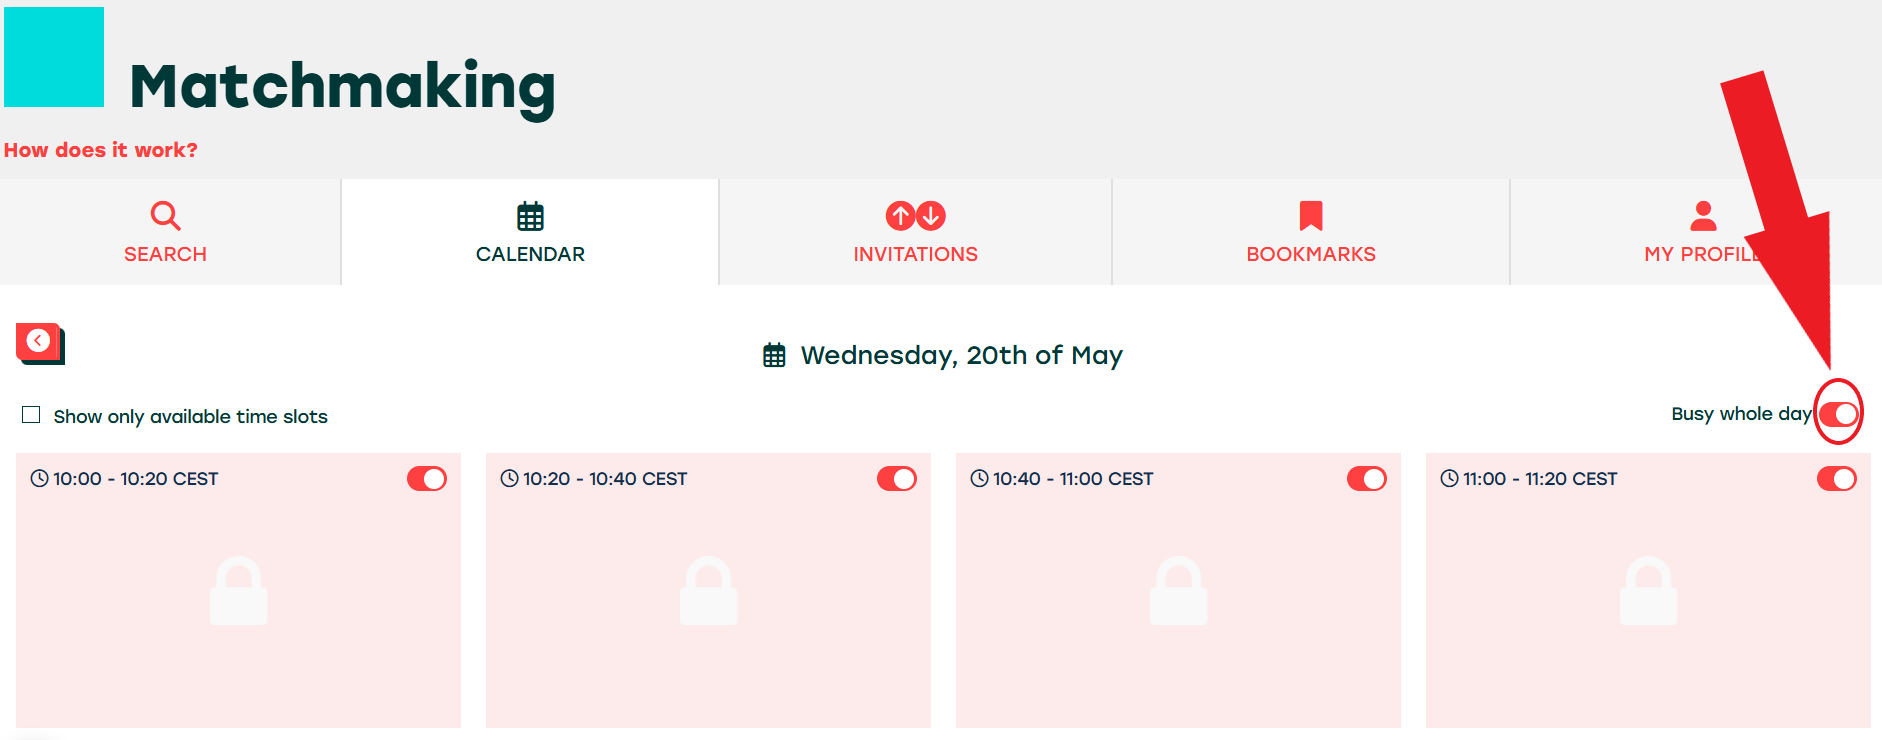Click the calendar icon in Calendar tab
This screenshot has height=740, width=1882.
530,216
